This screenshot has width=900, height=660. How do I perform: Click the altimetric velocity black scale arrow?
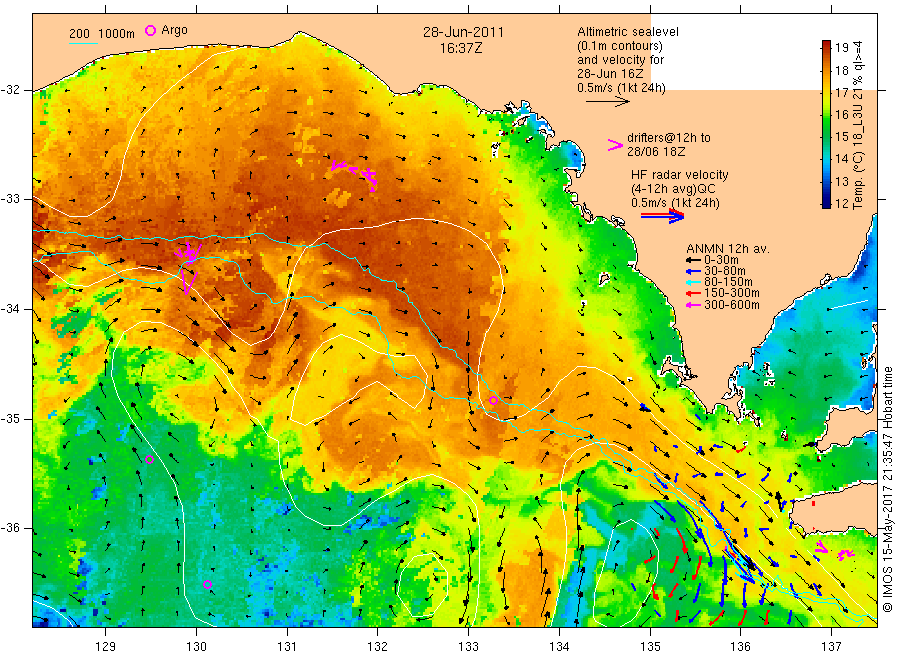coord(607,102)
